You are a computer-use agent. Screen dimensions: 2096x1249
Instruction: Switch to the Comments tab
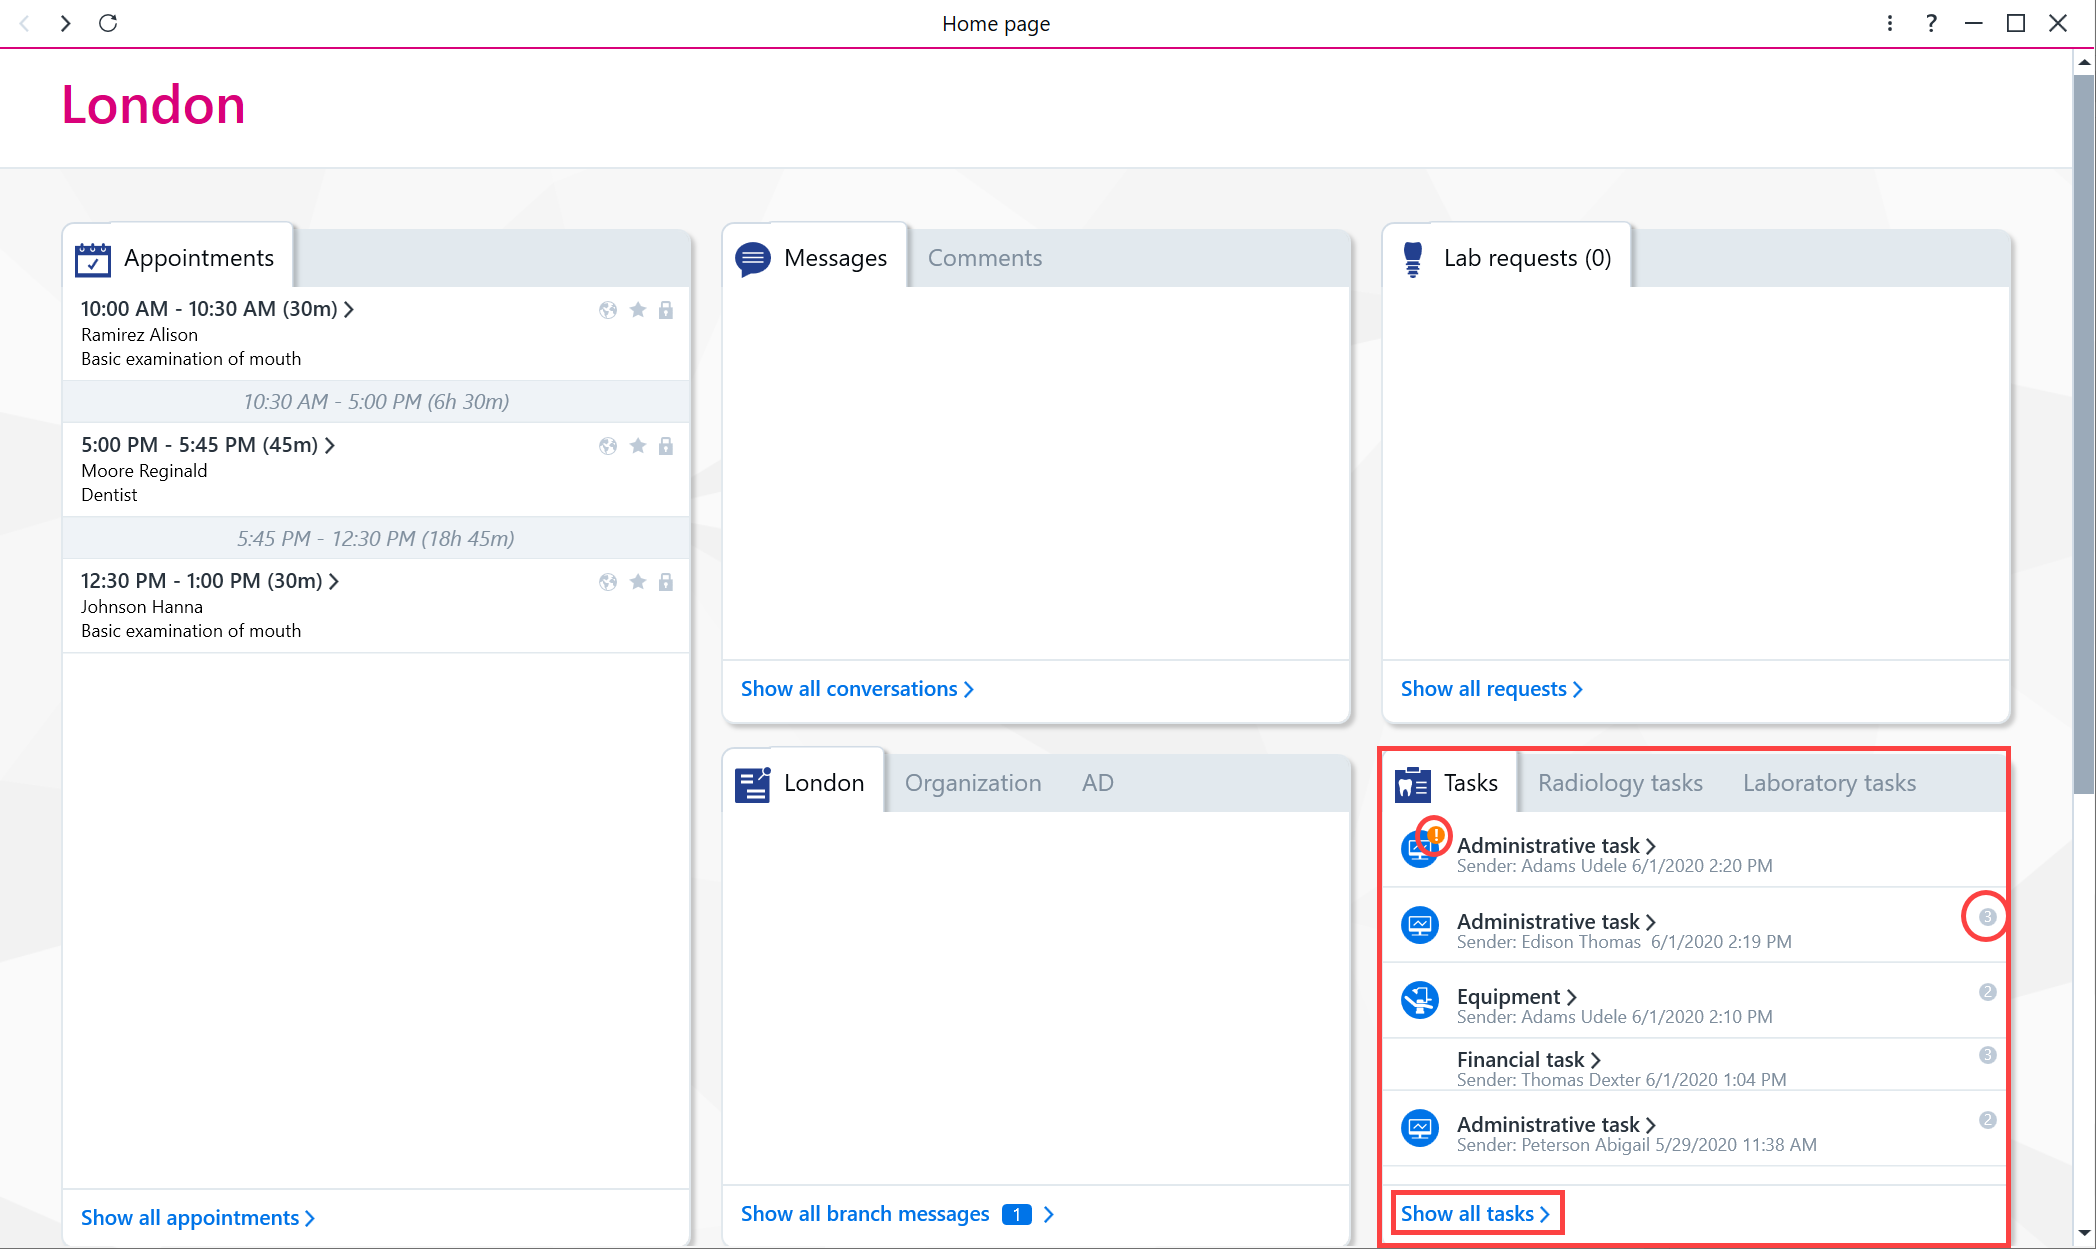pos(985,258)
